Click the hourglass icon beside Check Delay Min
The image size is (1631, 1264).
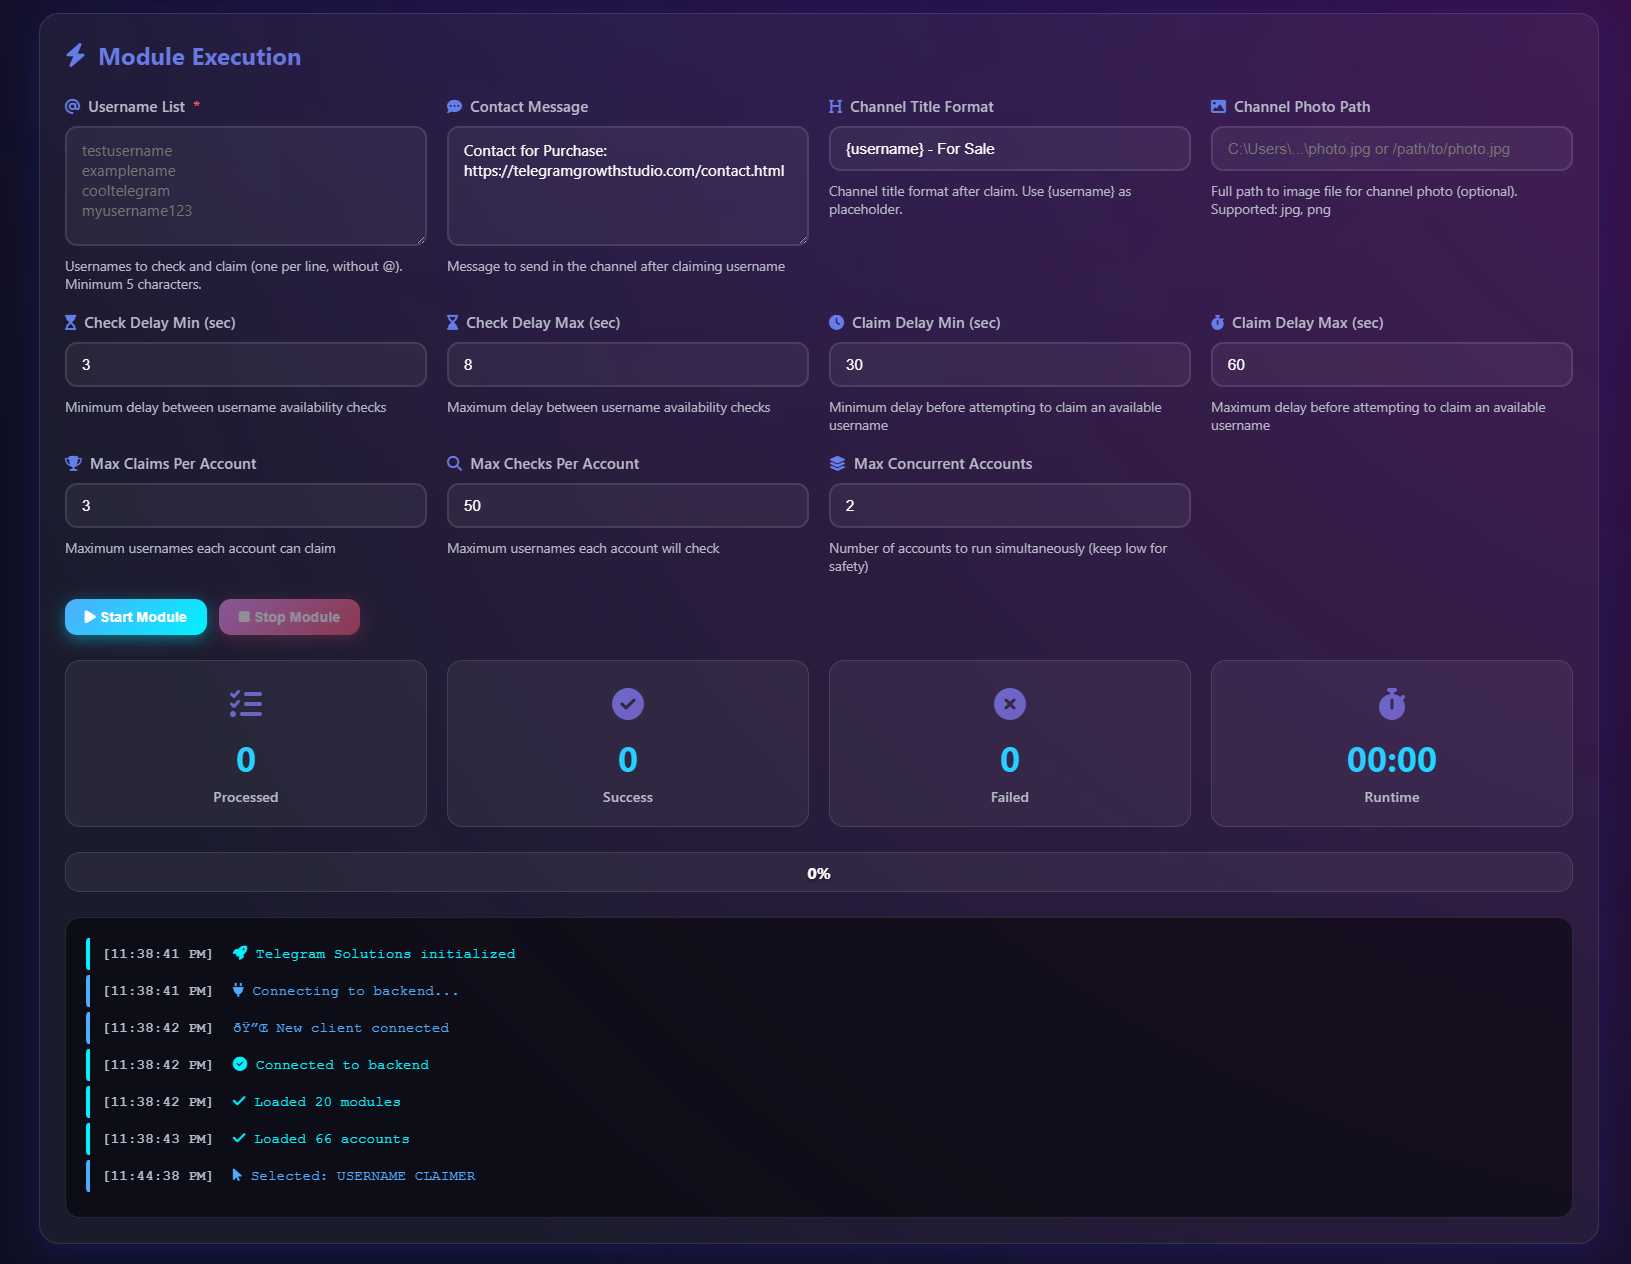(x=71, y=322)
